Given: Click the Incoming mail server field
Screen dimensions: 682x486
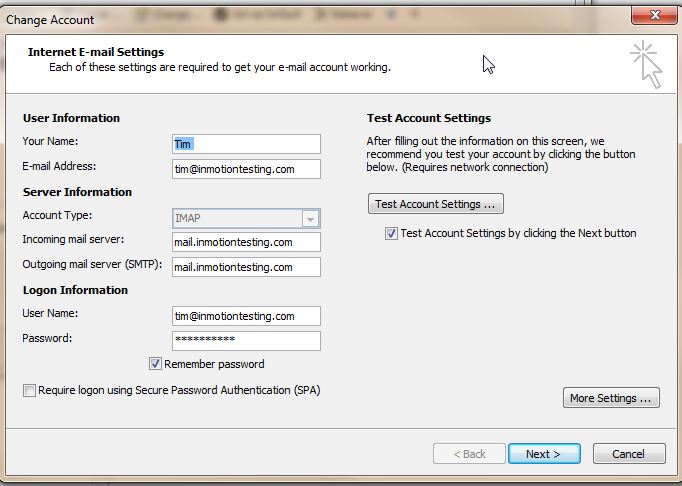Looking at the screenshot, I should coord(246,242).
